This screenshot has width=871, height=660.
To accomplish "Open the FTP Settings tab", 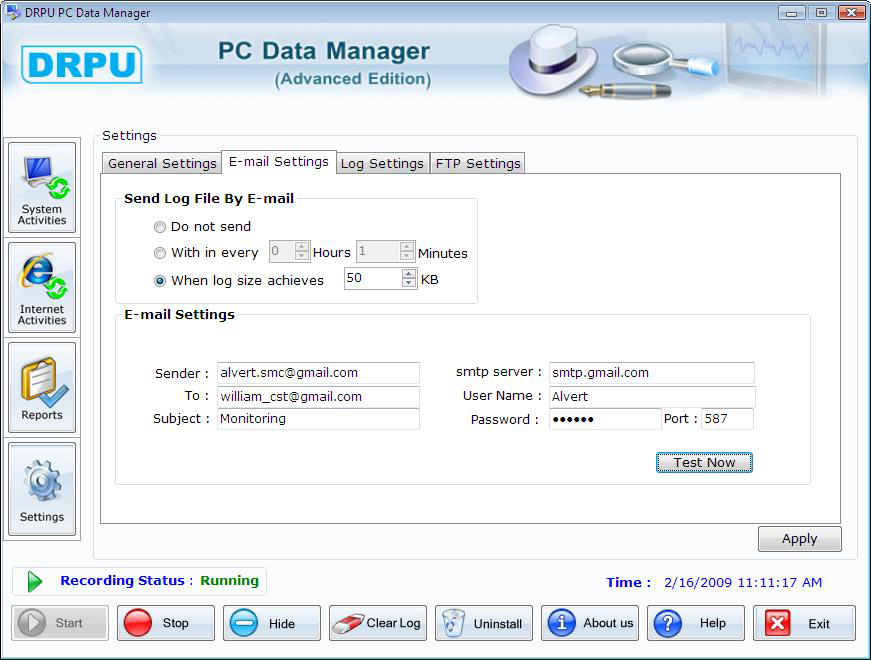I will [x=478, y=163].
